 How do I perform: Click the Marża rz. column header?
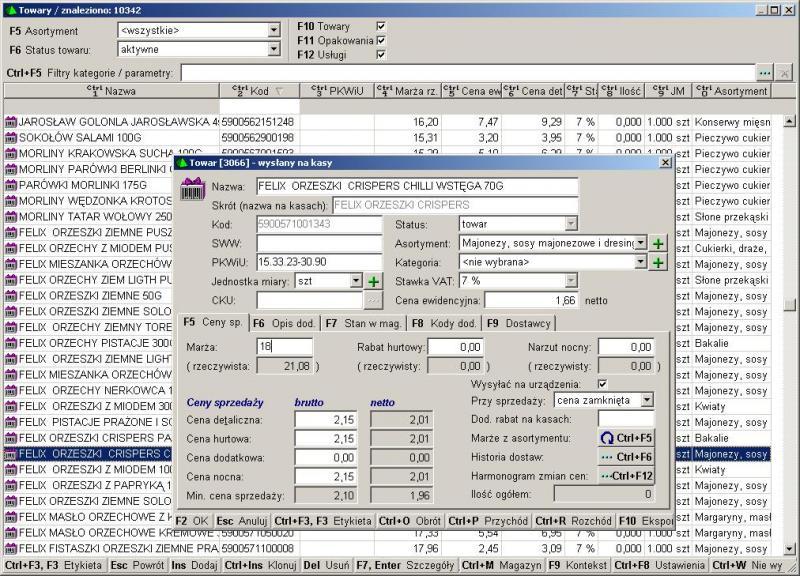click(x=408, y=91)
